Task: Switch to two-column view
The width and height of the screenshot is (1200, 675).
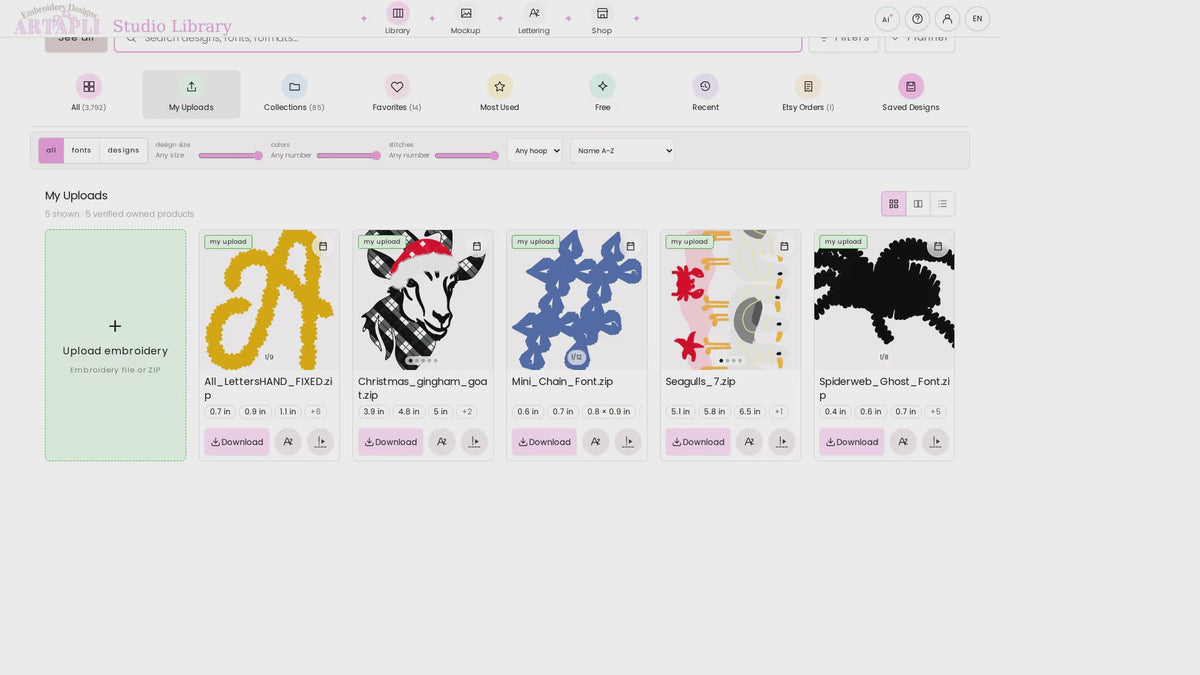Action: coord(918,204)
